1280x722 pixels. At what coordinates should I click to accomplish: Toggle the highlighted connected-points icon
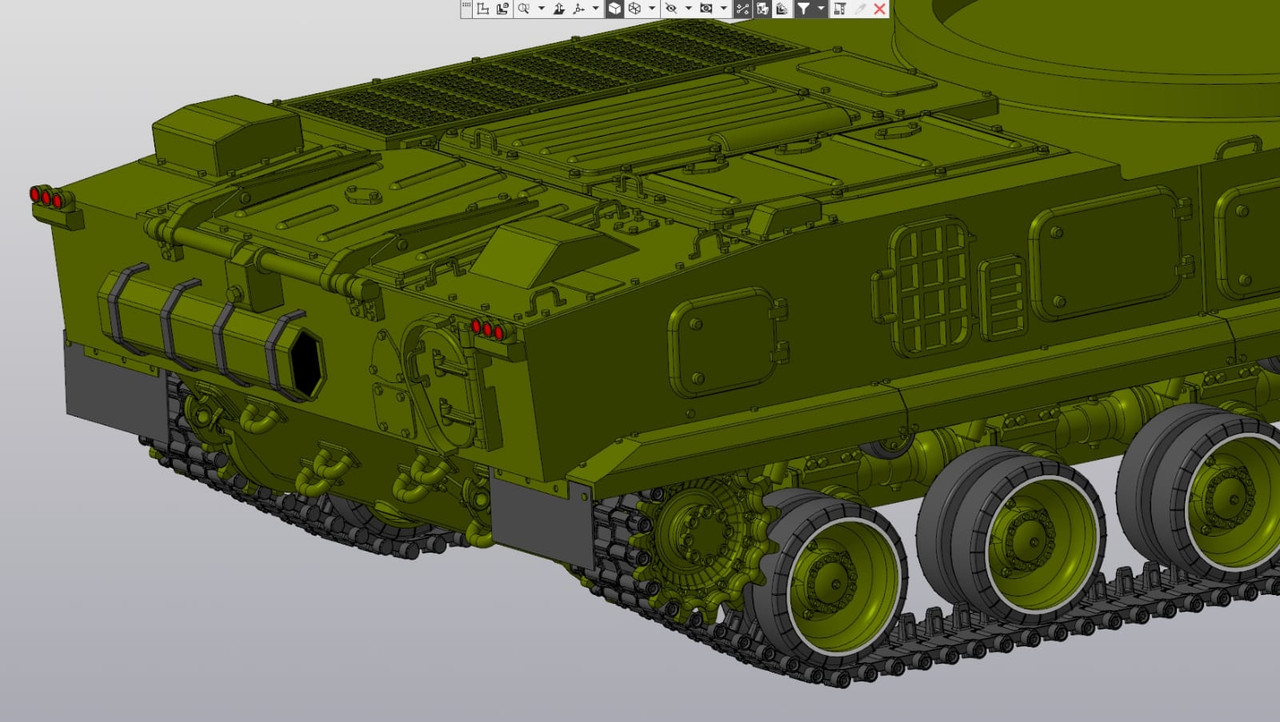tap(742, 8)
